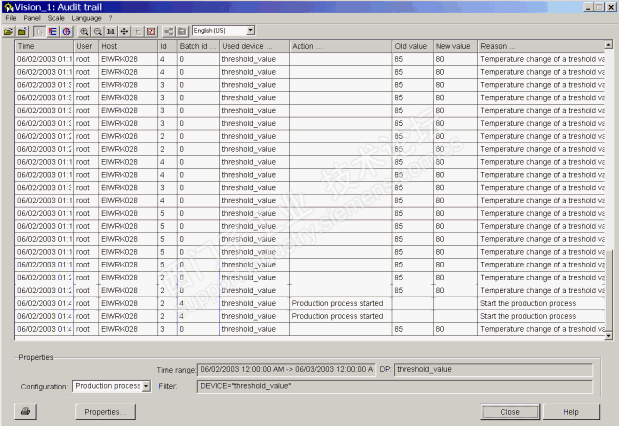The width and height of the screenshot is (619, 426).
Task: Click the Id column header
Action: tap(167, 46)
